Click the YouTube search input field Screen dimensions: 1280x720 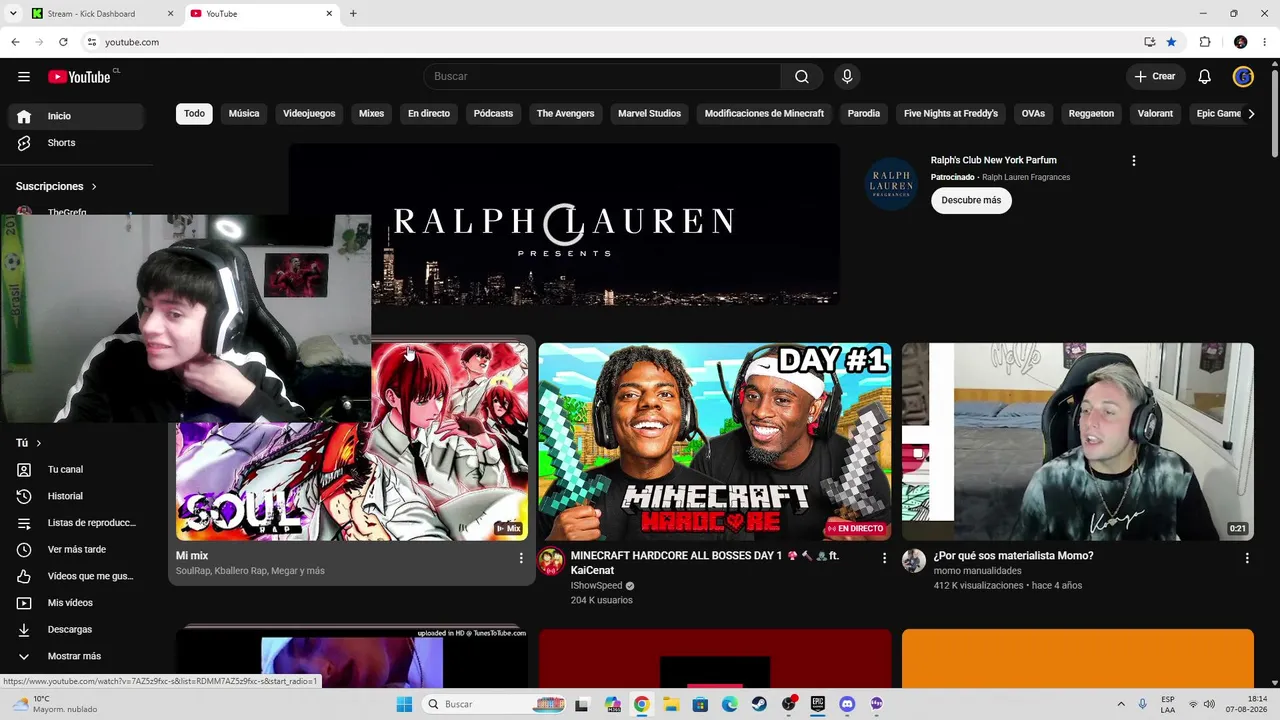click(602, 77)
